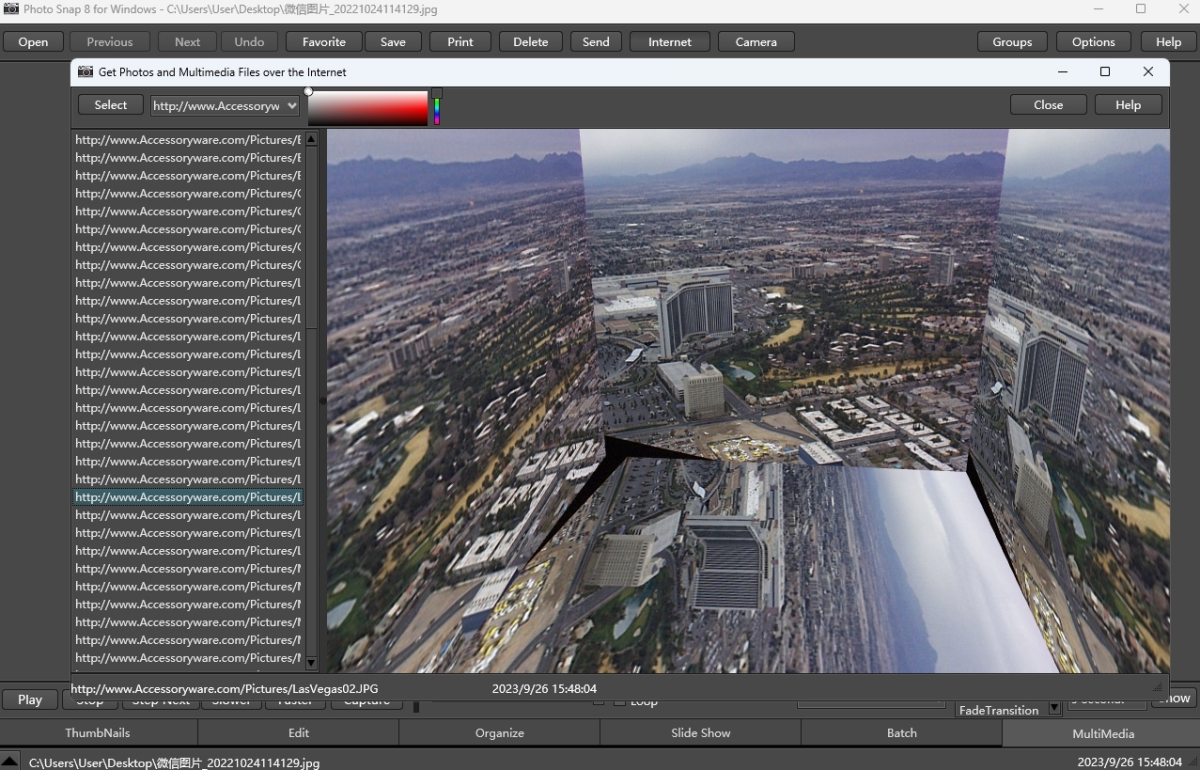1200x770 pixels.
Task: Pick a shade in the red color gradient
Action: 368,108
